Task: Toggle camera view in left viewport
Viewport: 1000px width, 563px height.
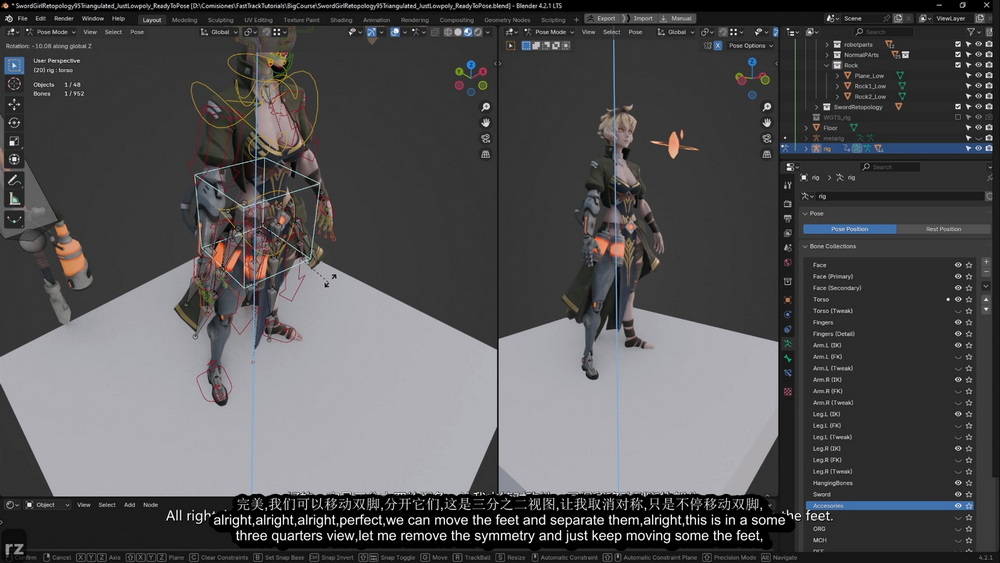Action: (485, 138)
